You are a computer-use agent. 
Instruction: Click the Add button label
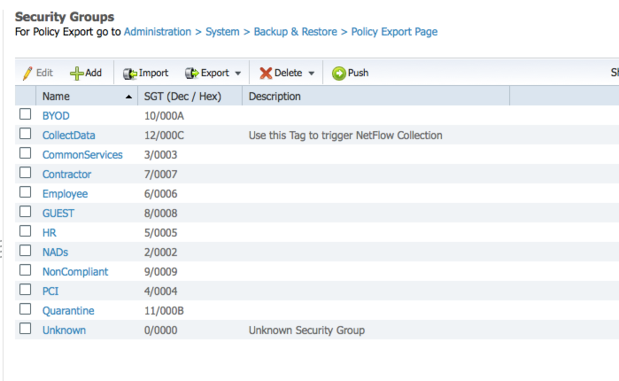(x=94, y=73)
